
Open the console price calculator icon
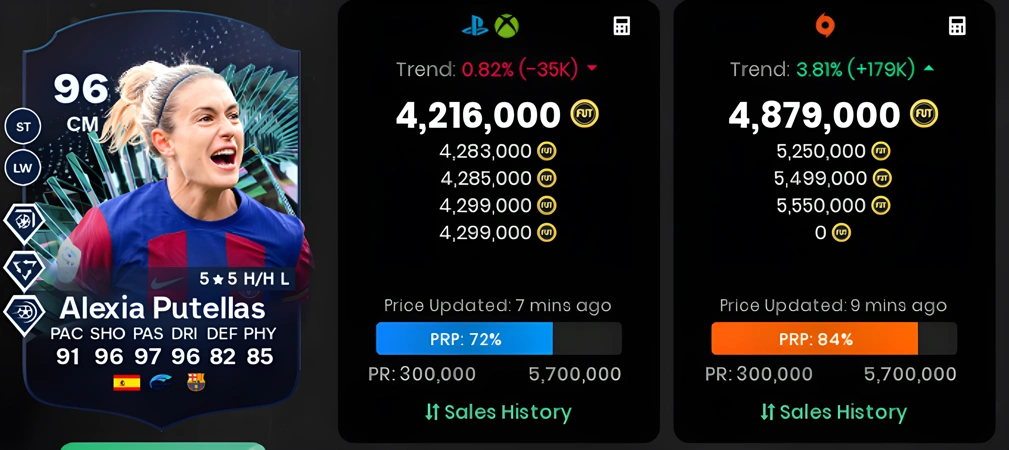pos(622,26)
